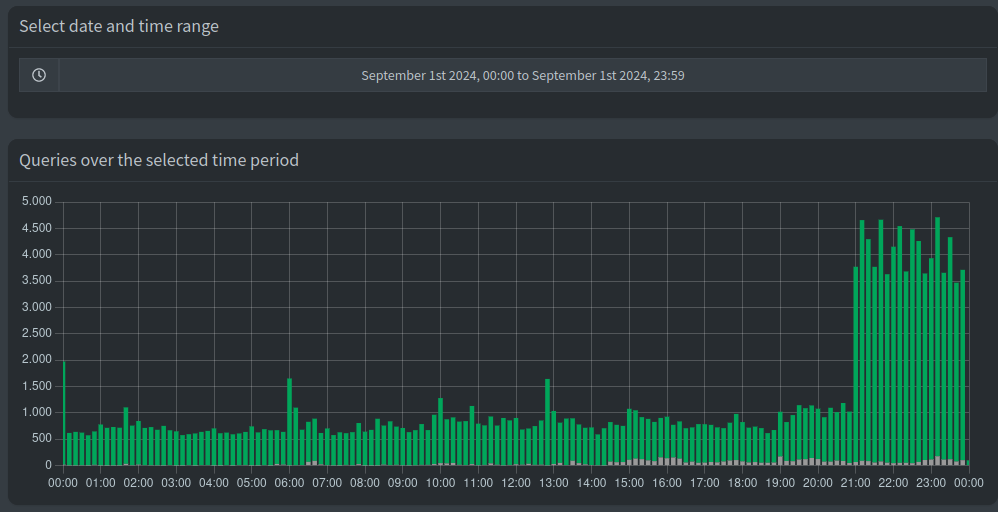Click the 3.500 y-axis label

pyautogui.click(x=37, y=281)
